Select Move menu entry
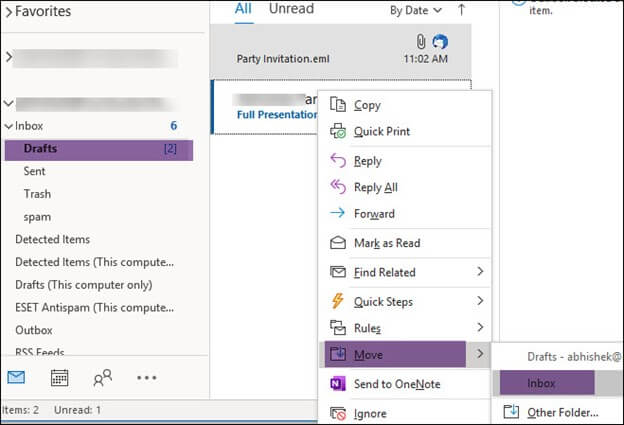 (405, 354)
